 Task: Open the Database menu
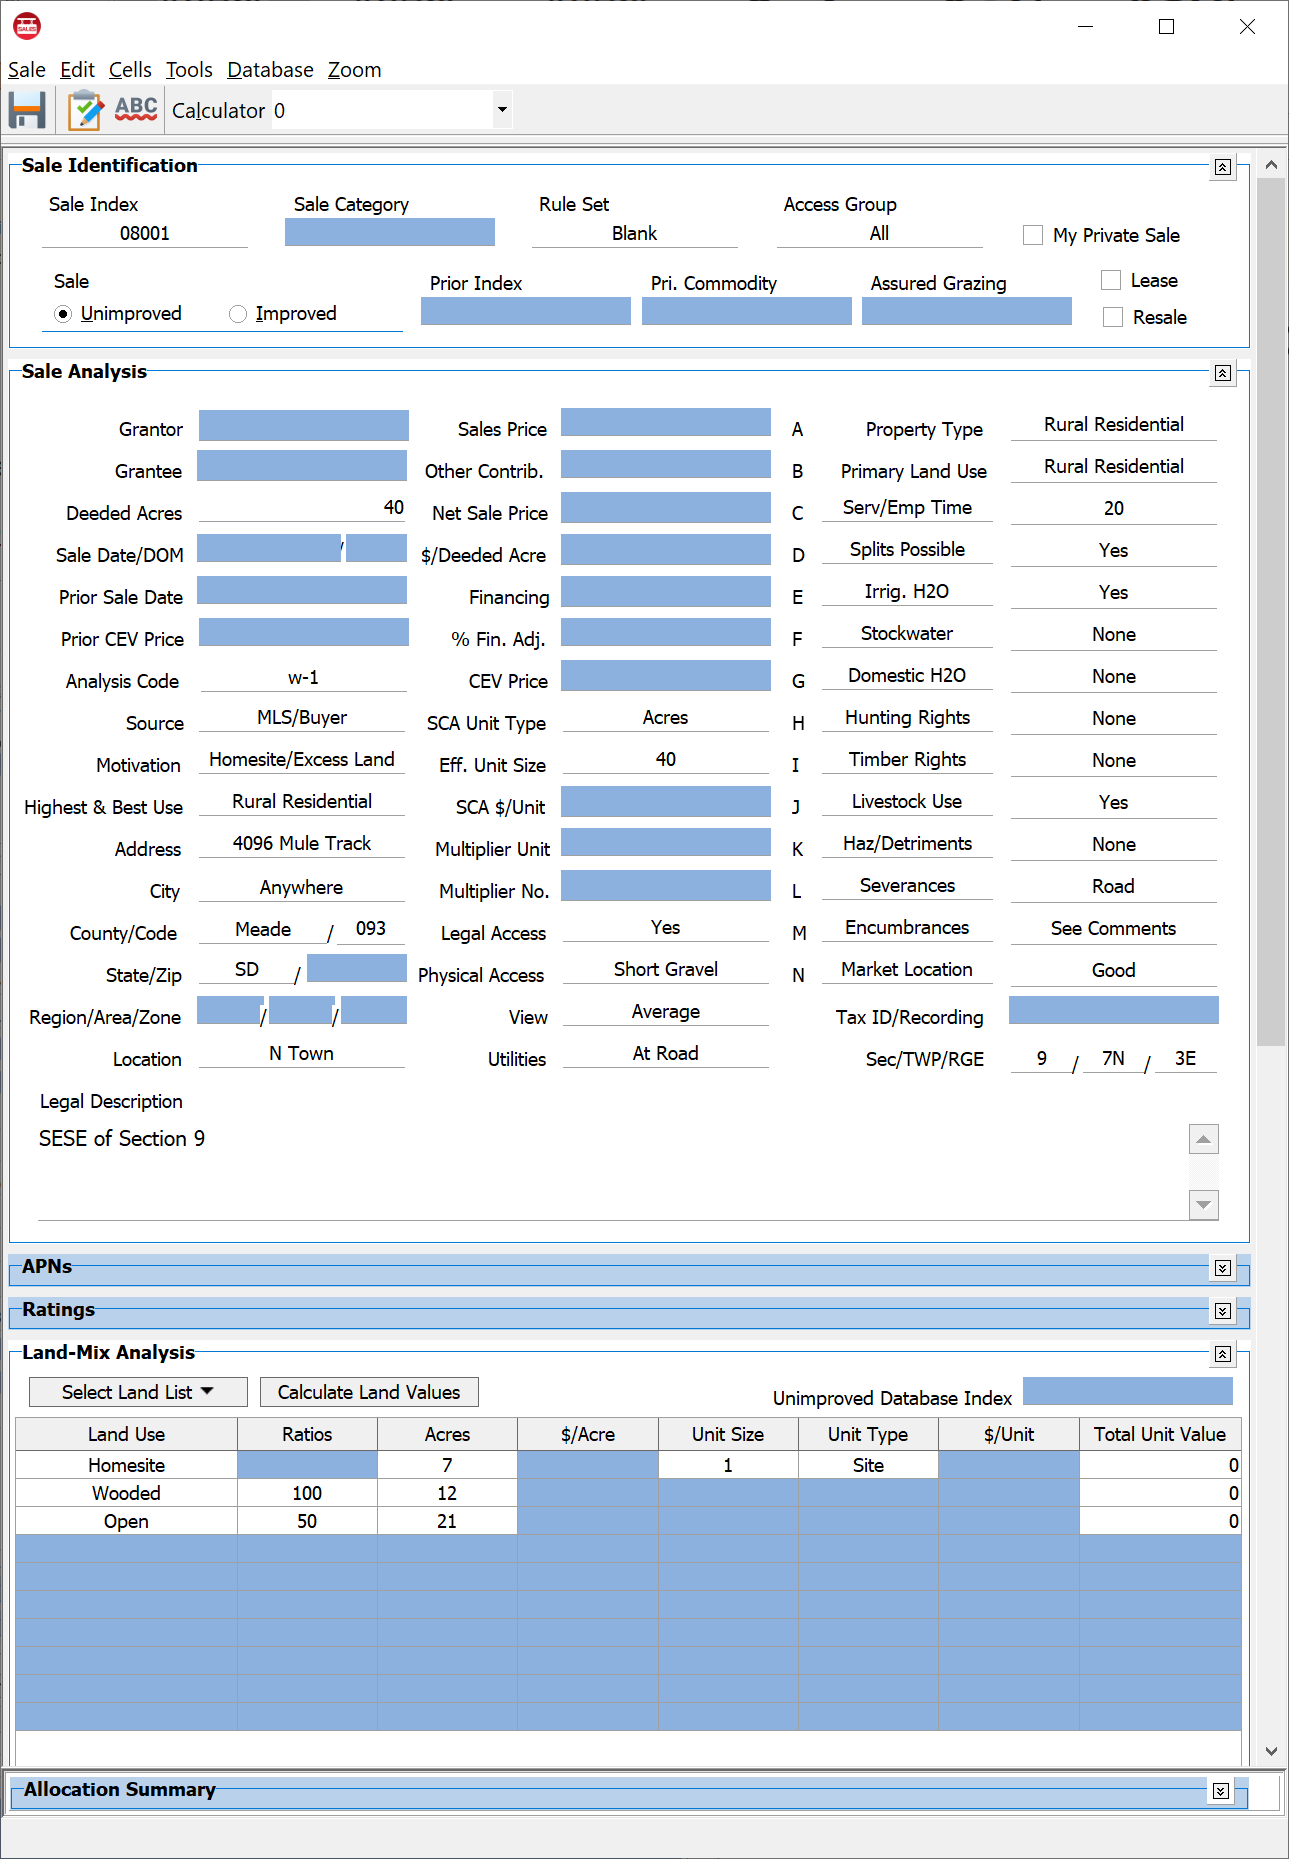(x=270, y=70)
